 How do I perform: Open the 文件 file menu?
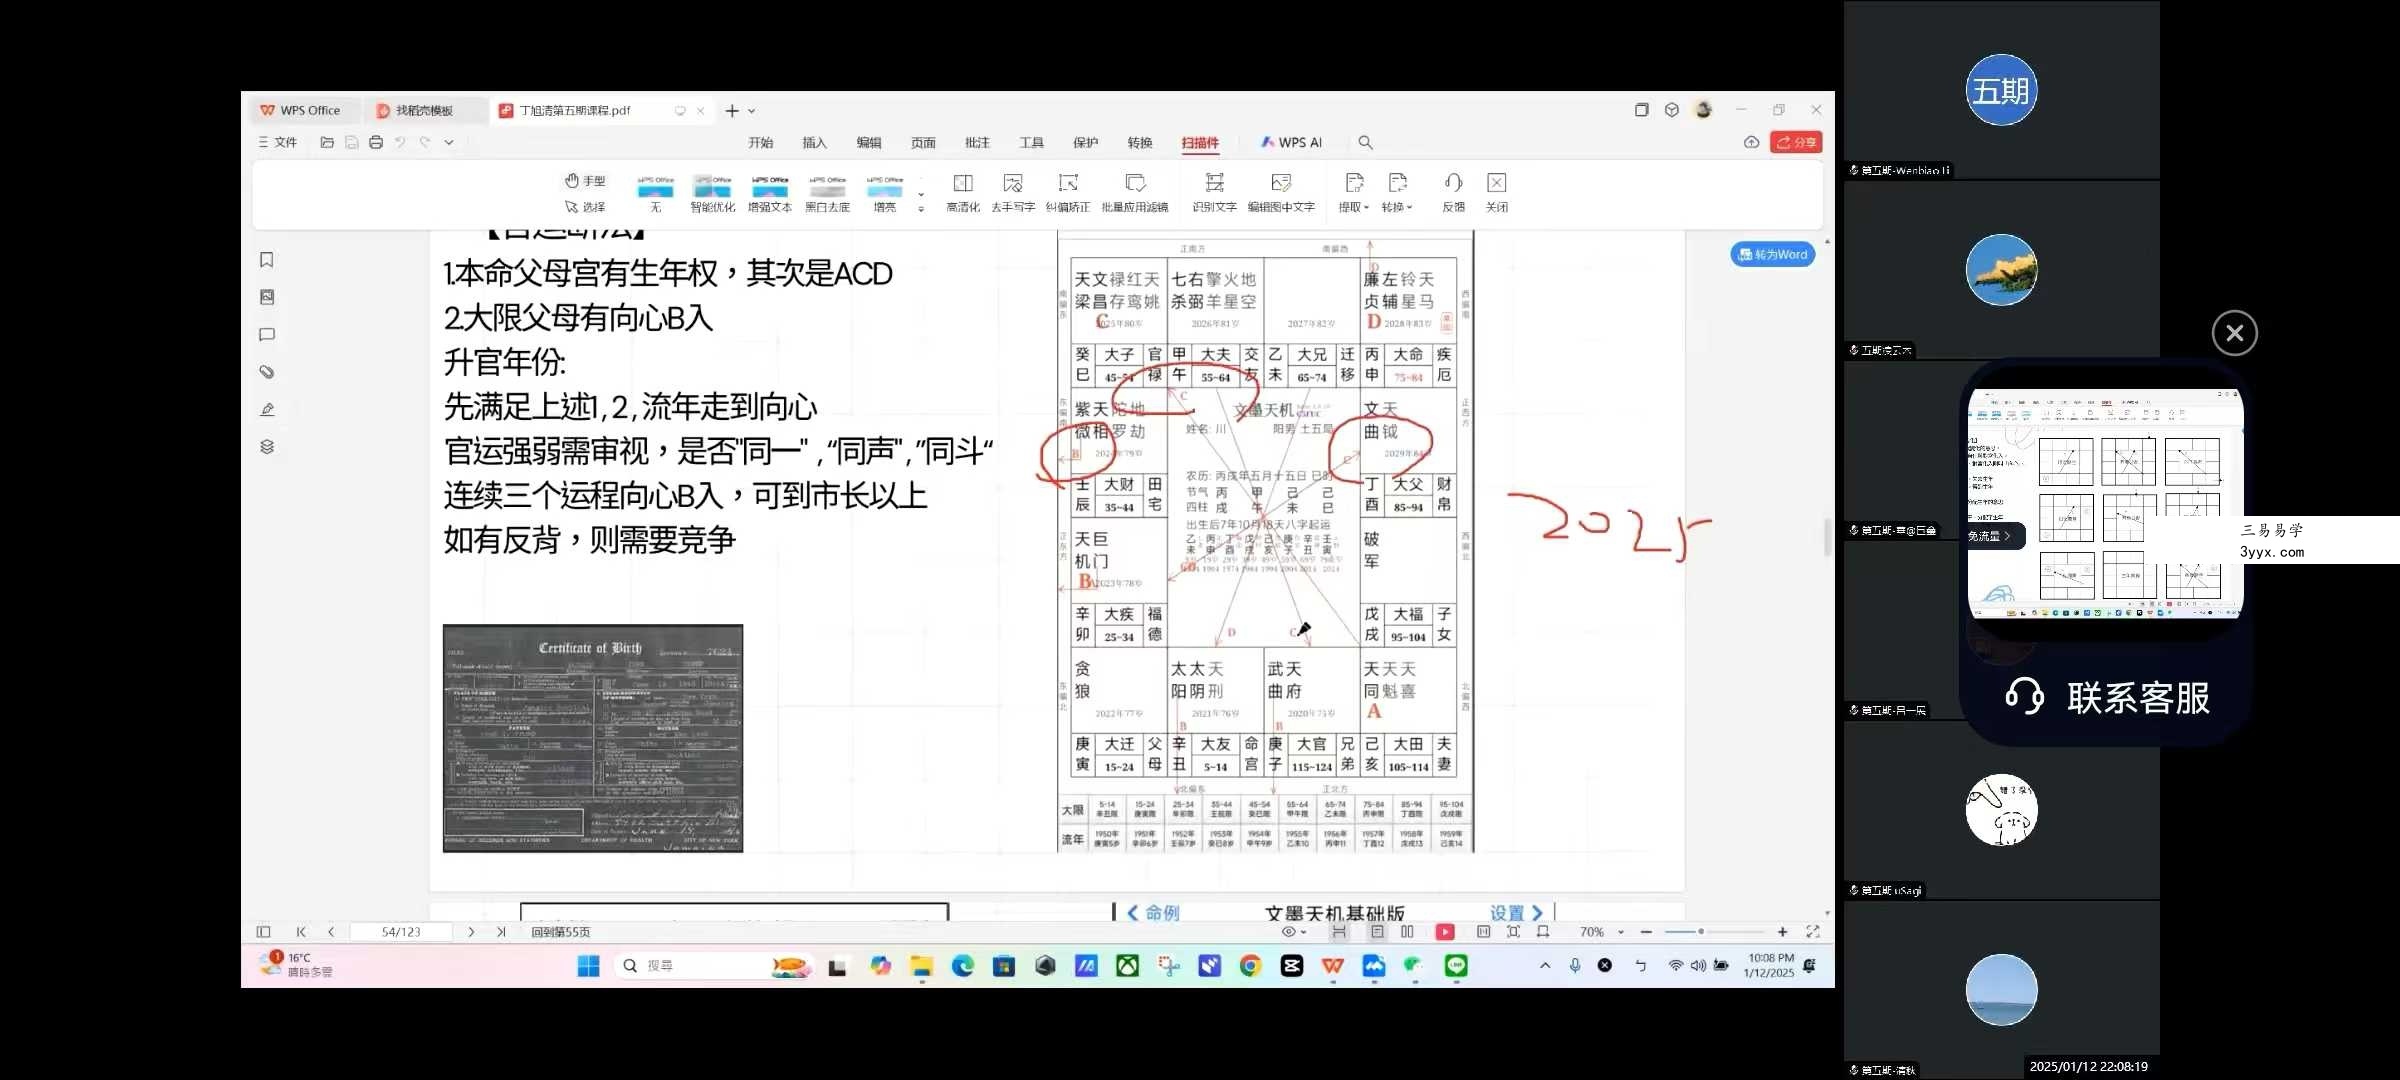278,142
